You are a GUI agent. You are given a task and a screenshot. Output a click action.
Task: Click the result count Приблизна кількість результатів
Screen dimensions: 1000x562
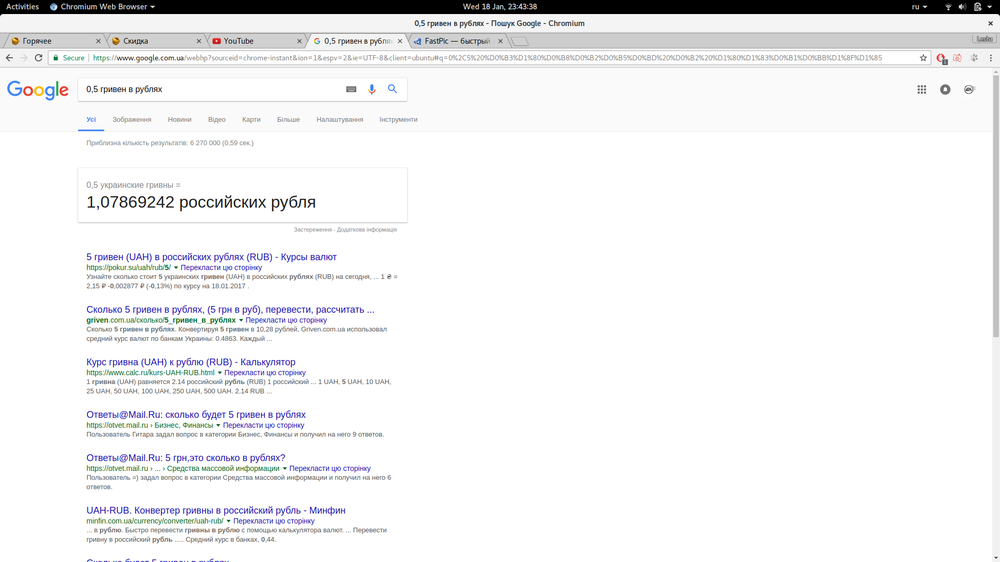click(170, 143)
